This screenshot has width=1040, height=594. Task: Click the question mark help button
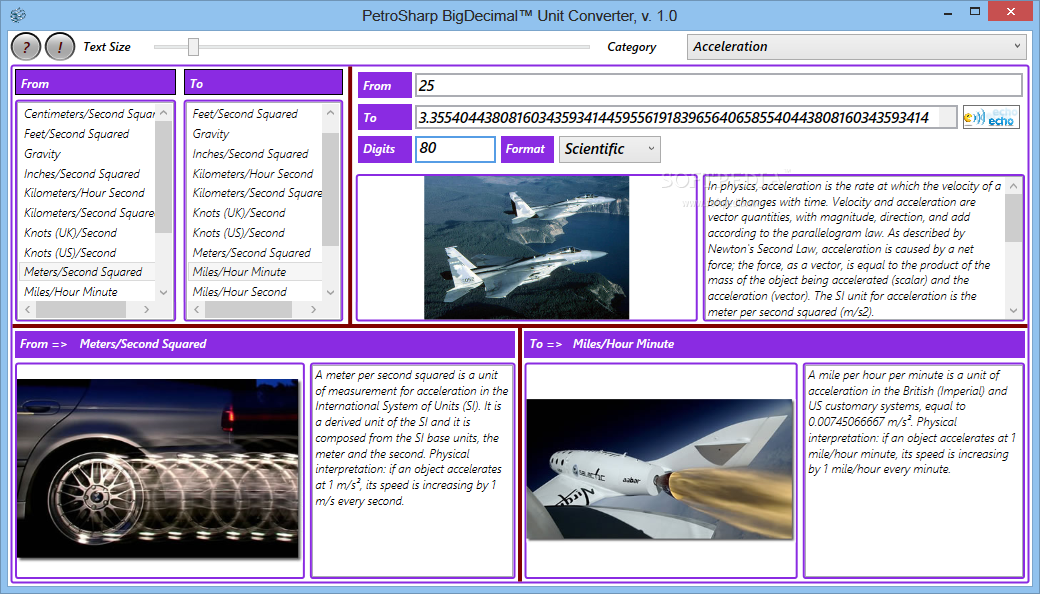click(27, 47)
